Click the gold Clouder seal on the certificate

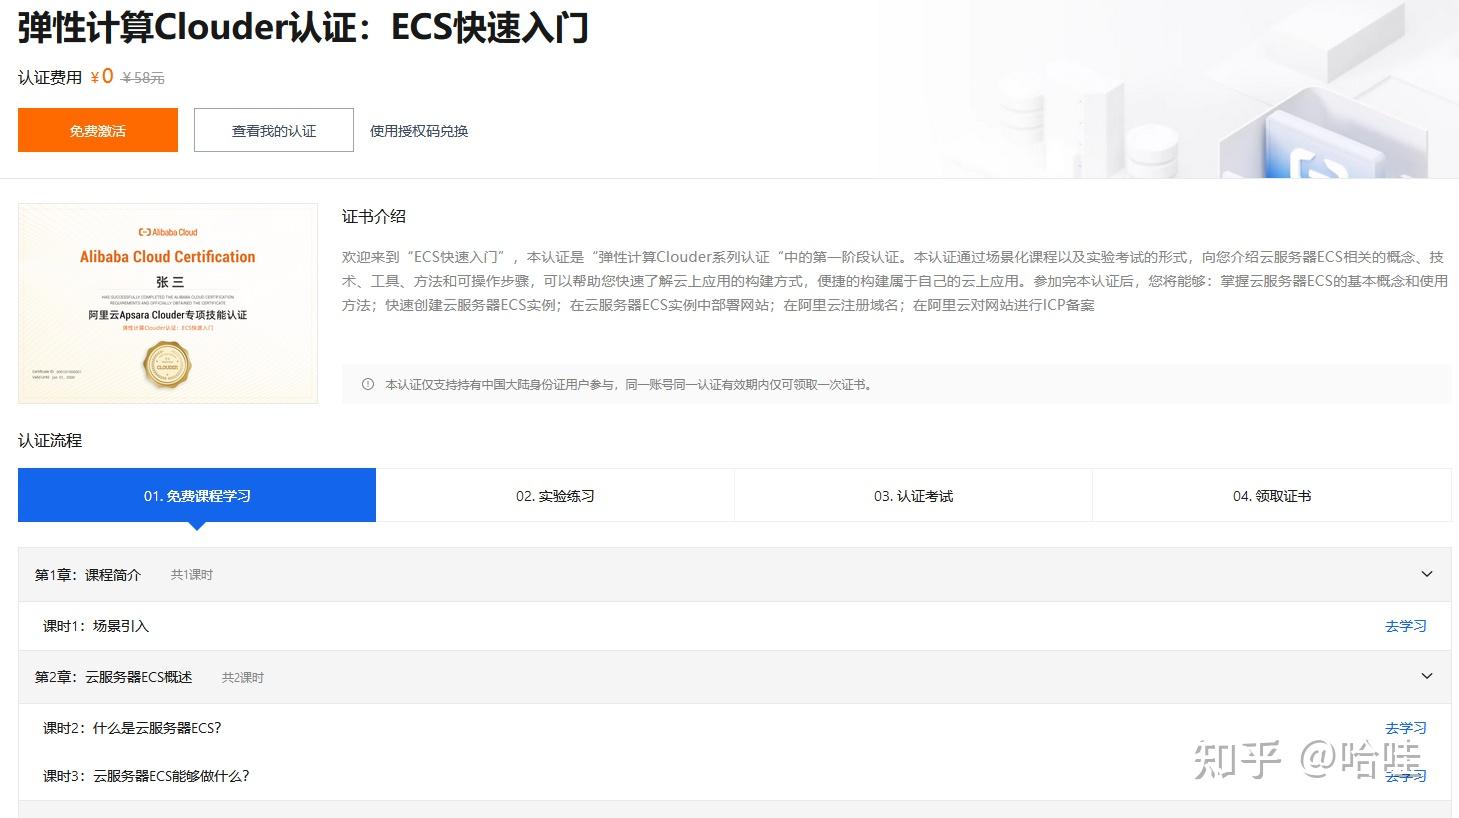167,365
